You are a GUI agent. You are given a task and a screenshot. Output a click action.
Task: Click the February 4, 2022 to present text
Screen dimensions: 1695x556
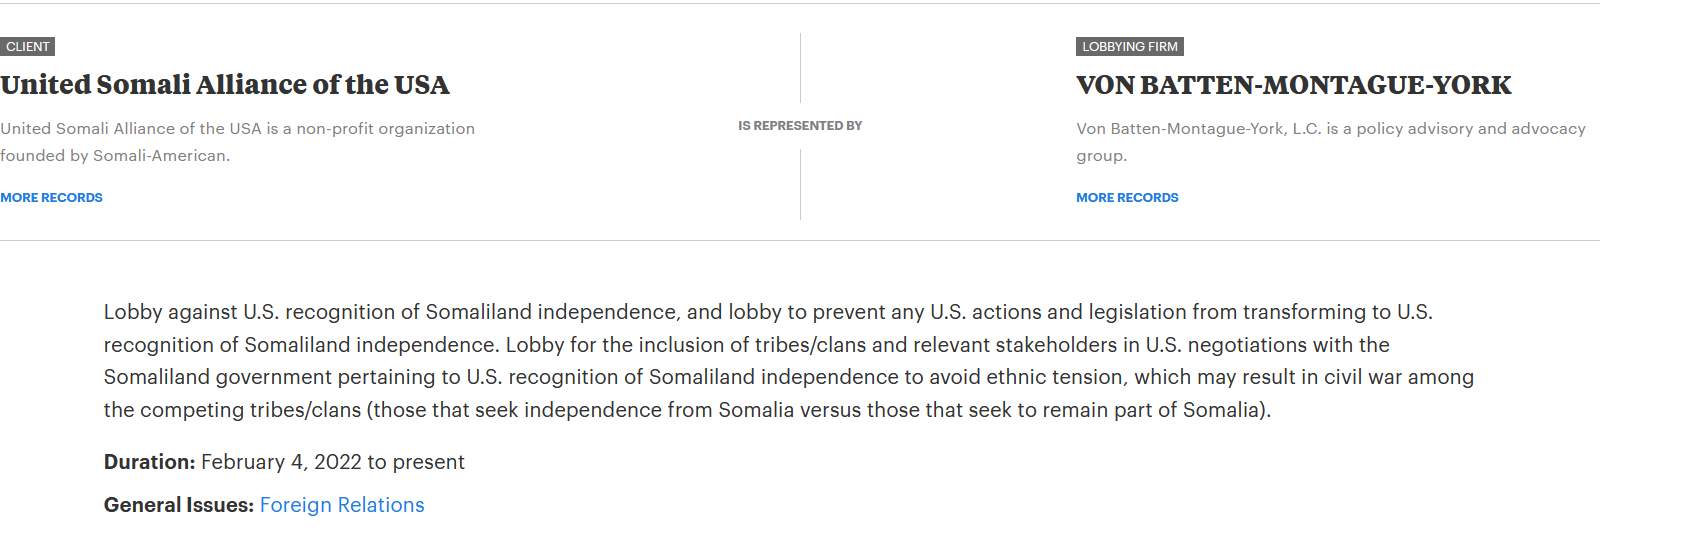pos(333,462)
